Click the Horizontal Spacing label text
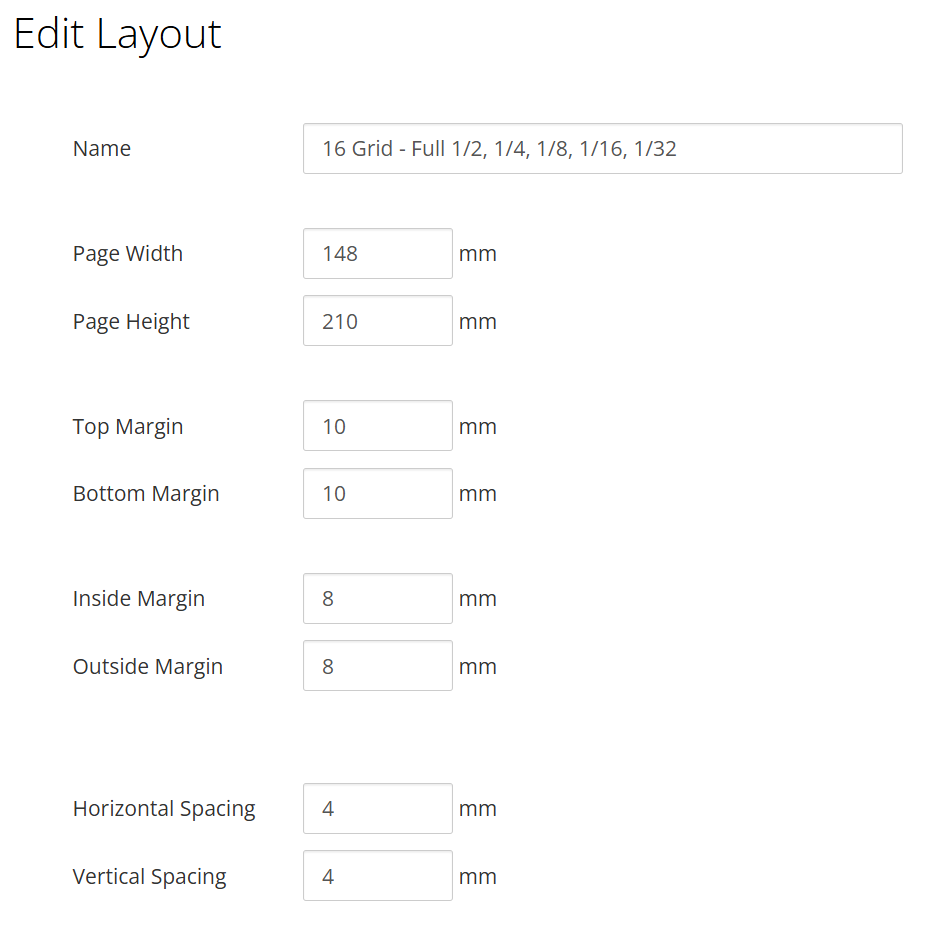This screenshot has width=927, height=940. 164,809
